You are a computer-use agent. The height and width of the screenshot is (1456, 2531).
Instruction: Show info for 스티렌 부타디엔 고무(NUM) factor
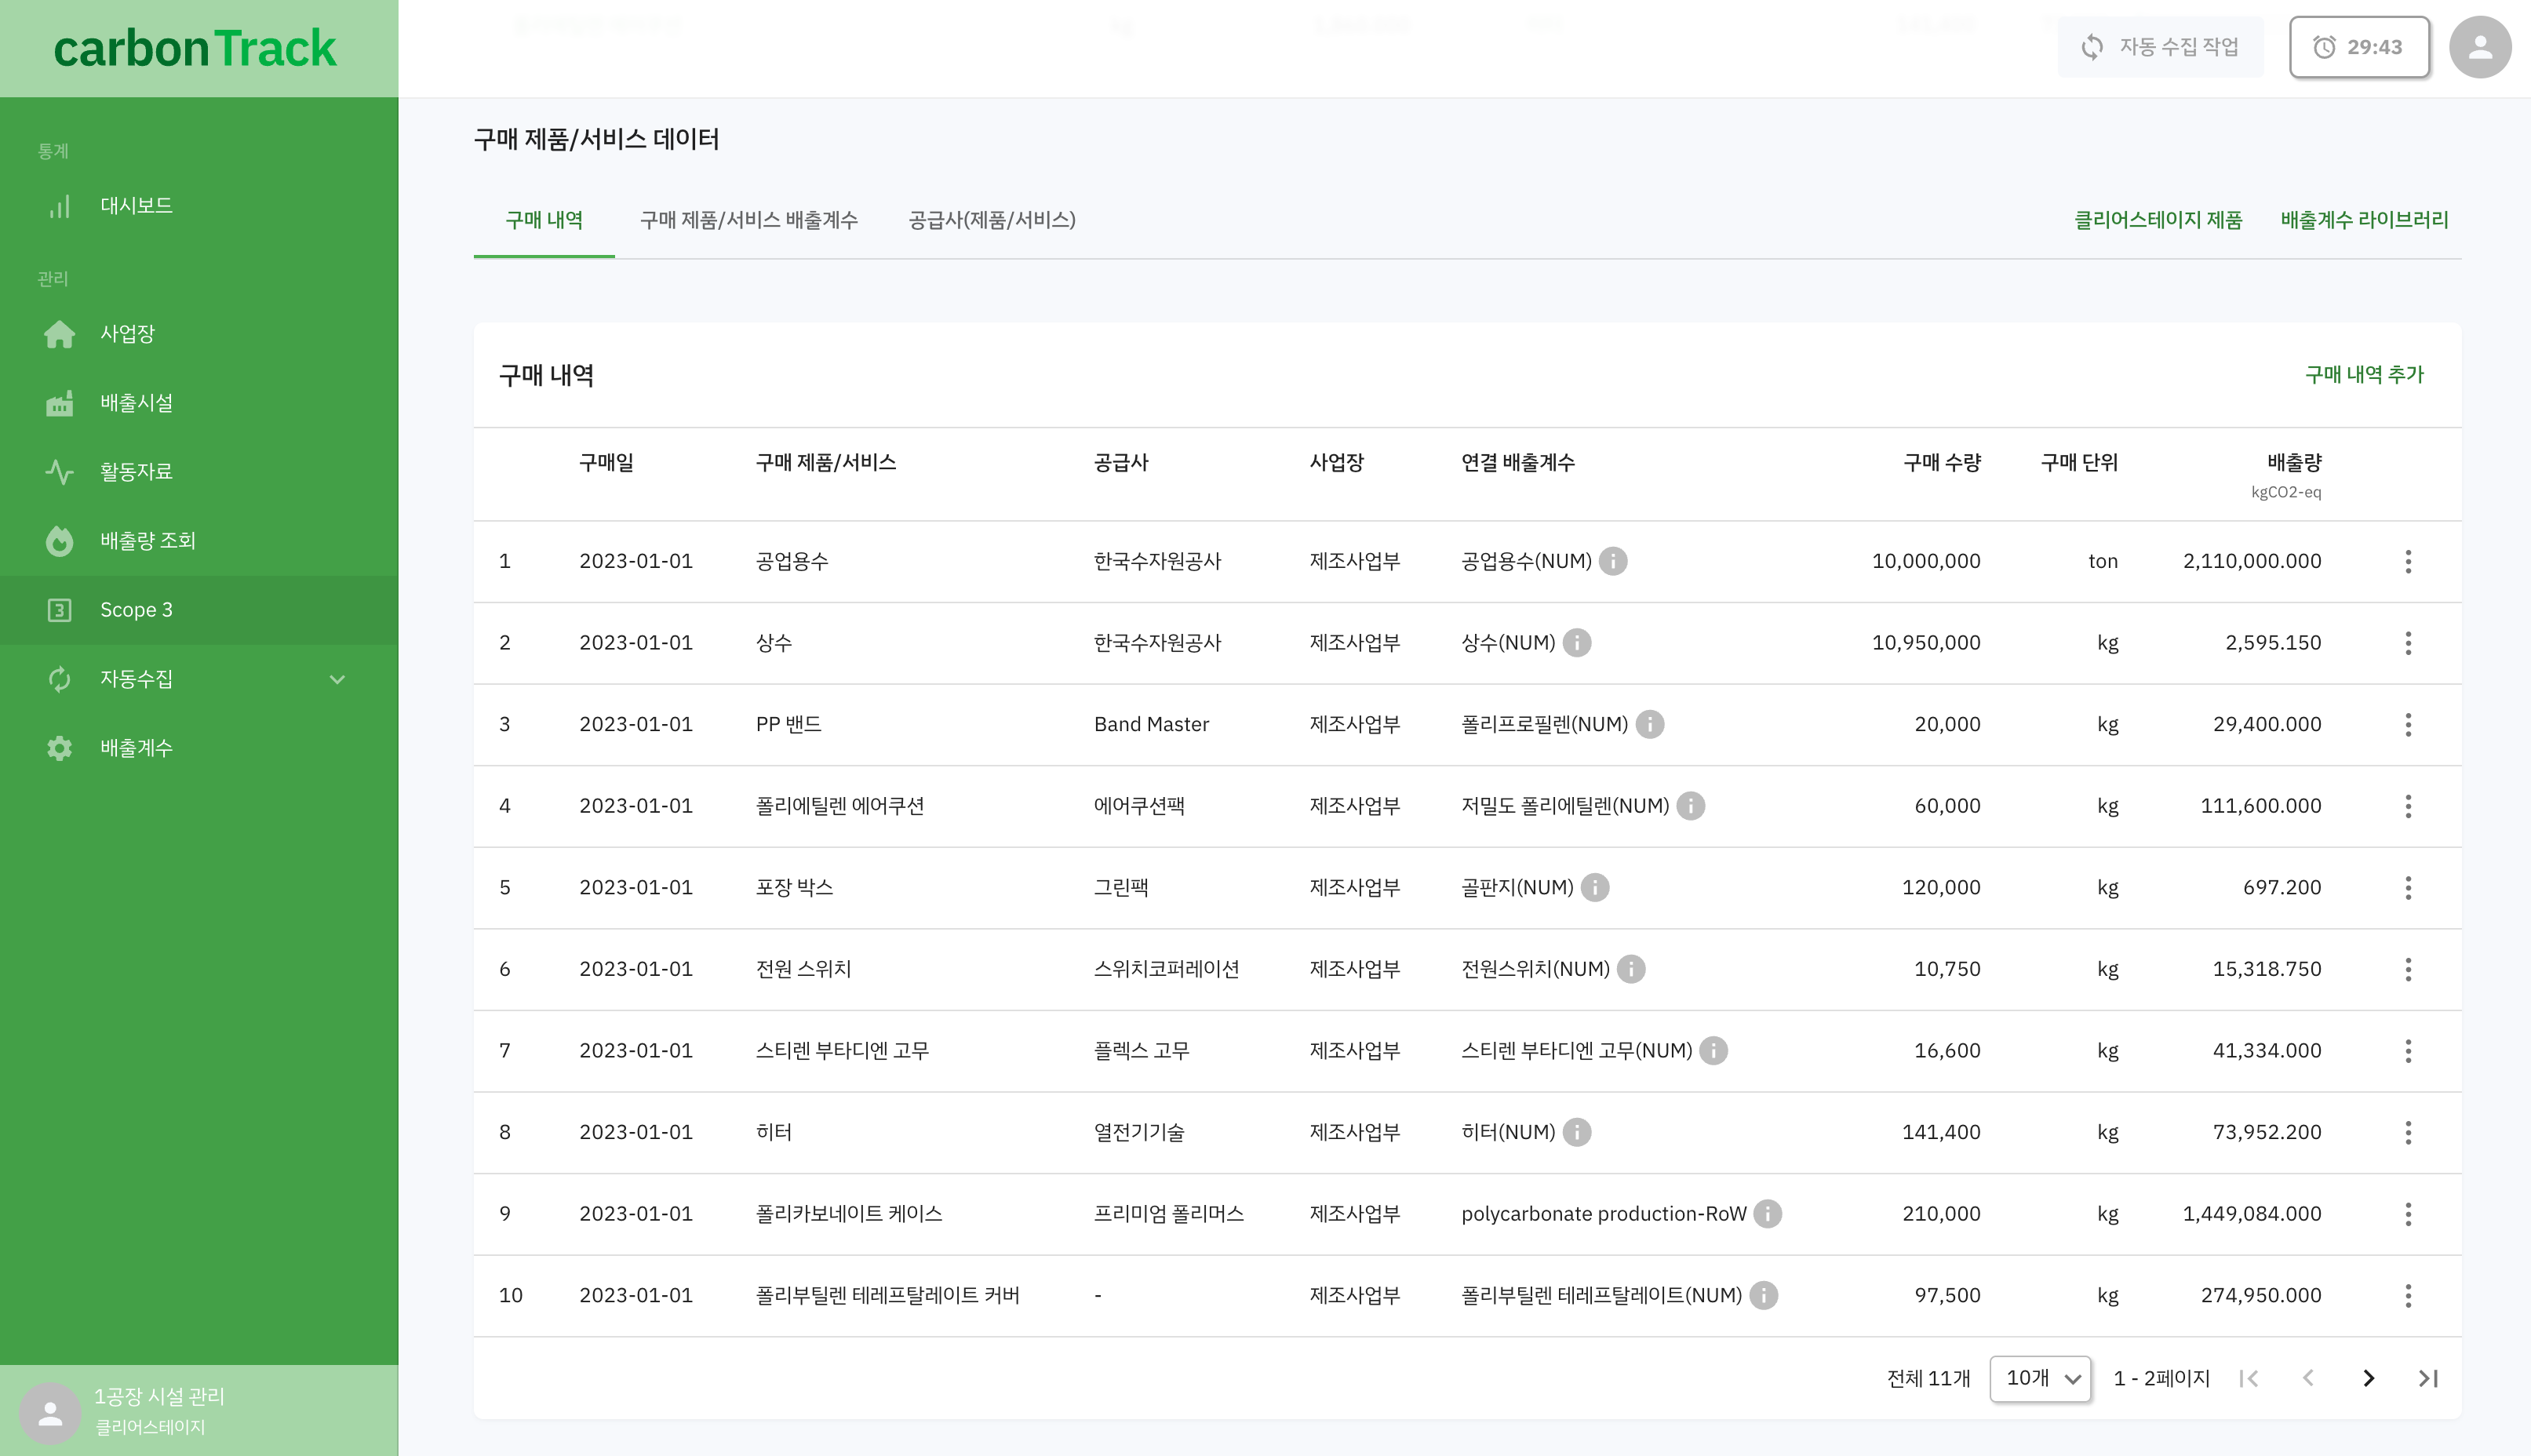click(x=1714, y=1051)
